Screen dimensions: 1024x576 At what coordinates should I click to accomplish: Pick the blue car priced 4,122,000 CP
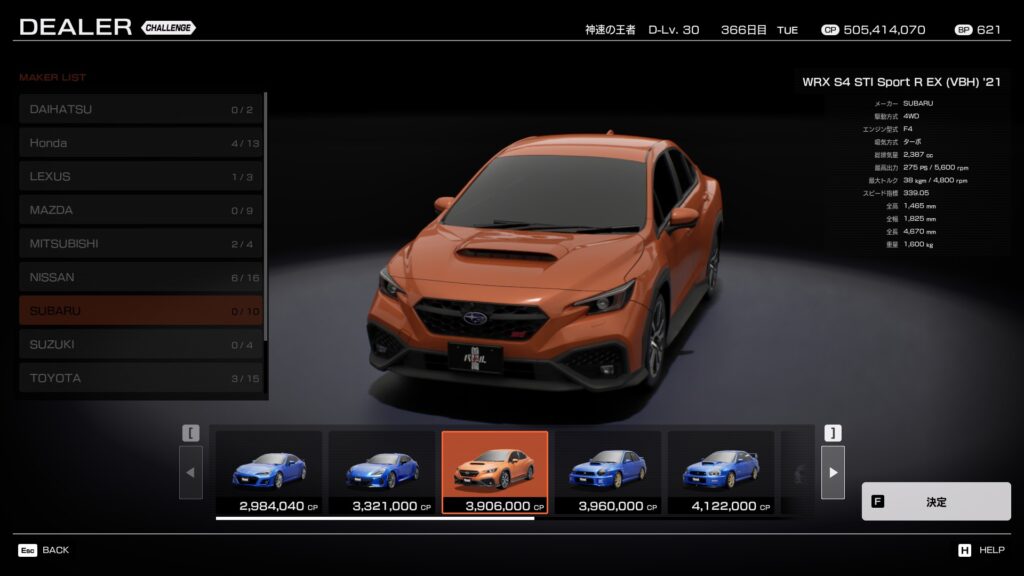721,472
